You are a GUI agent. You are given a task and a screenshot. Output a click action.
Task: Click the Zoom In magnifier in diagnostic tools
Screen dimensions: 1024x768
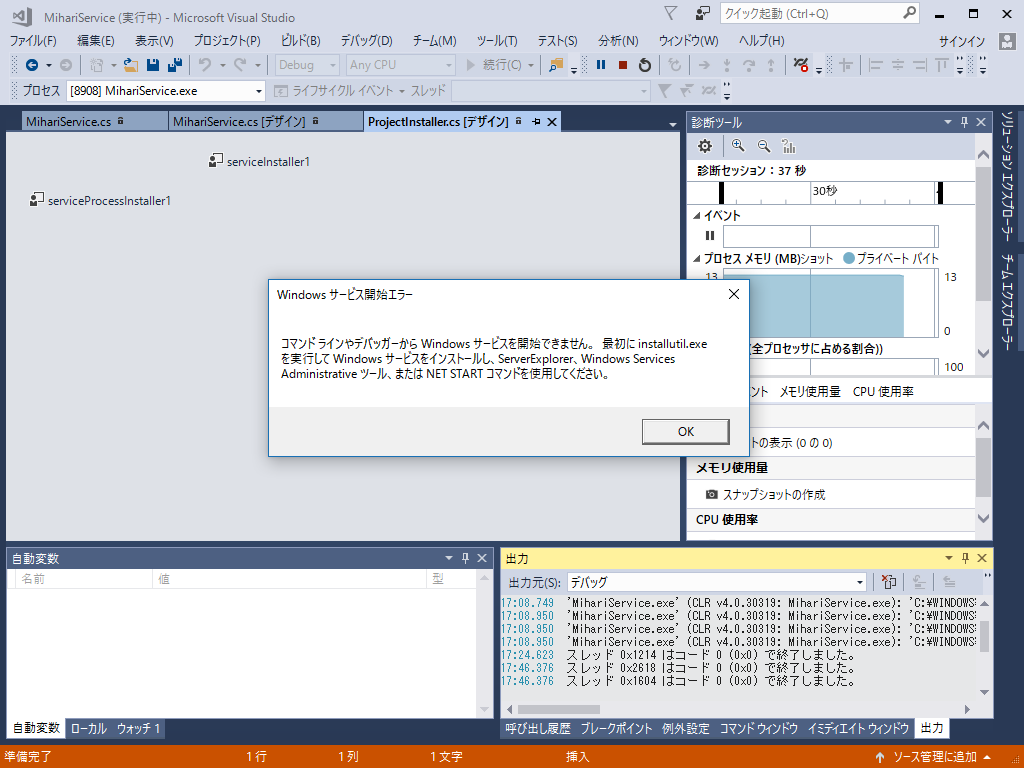(738, 146)
